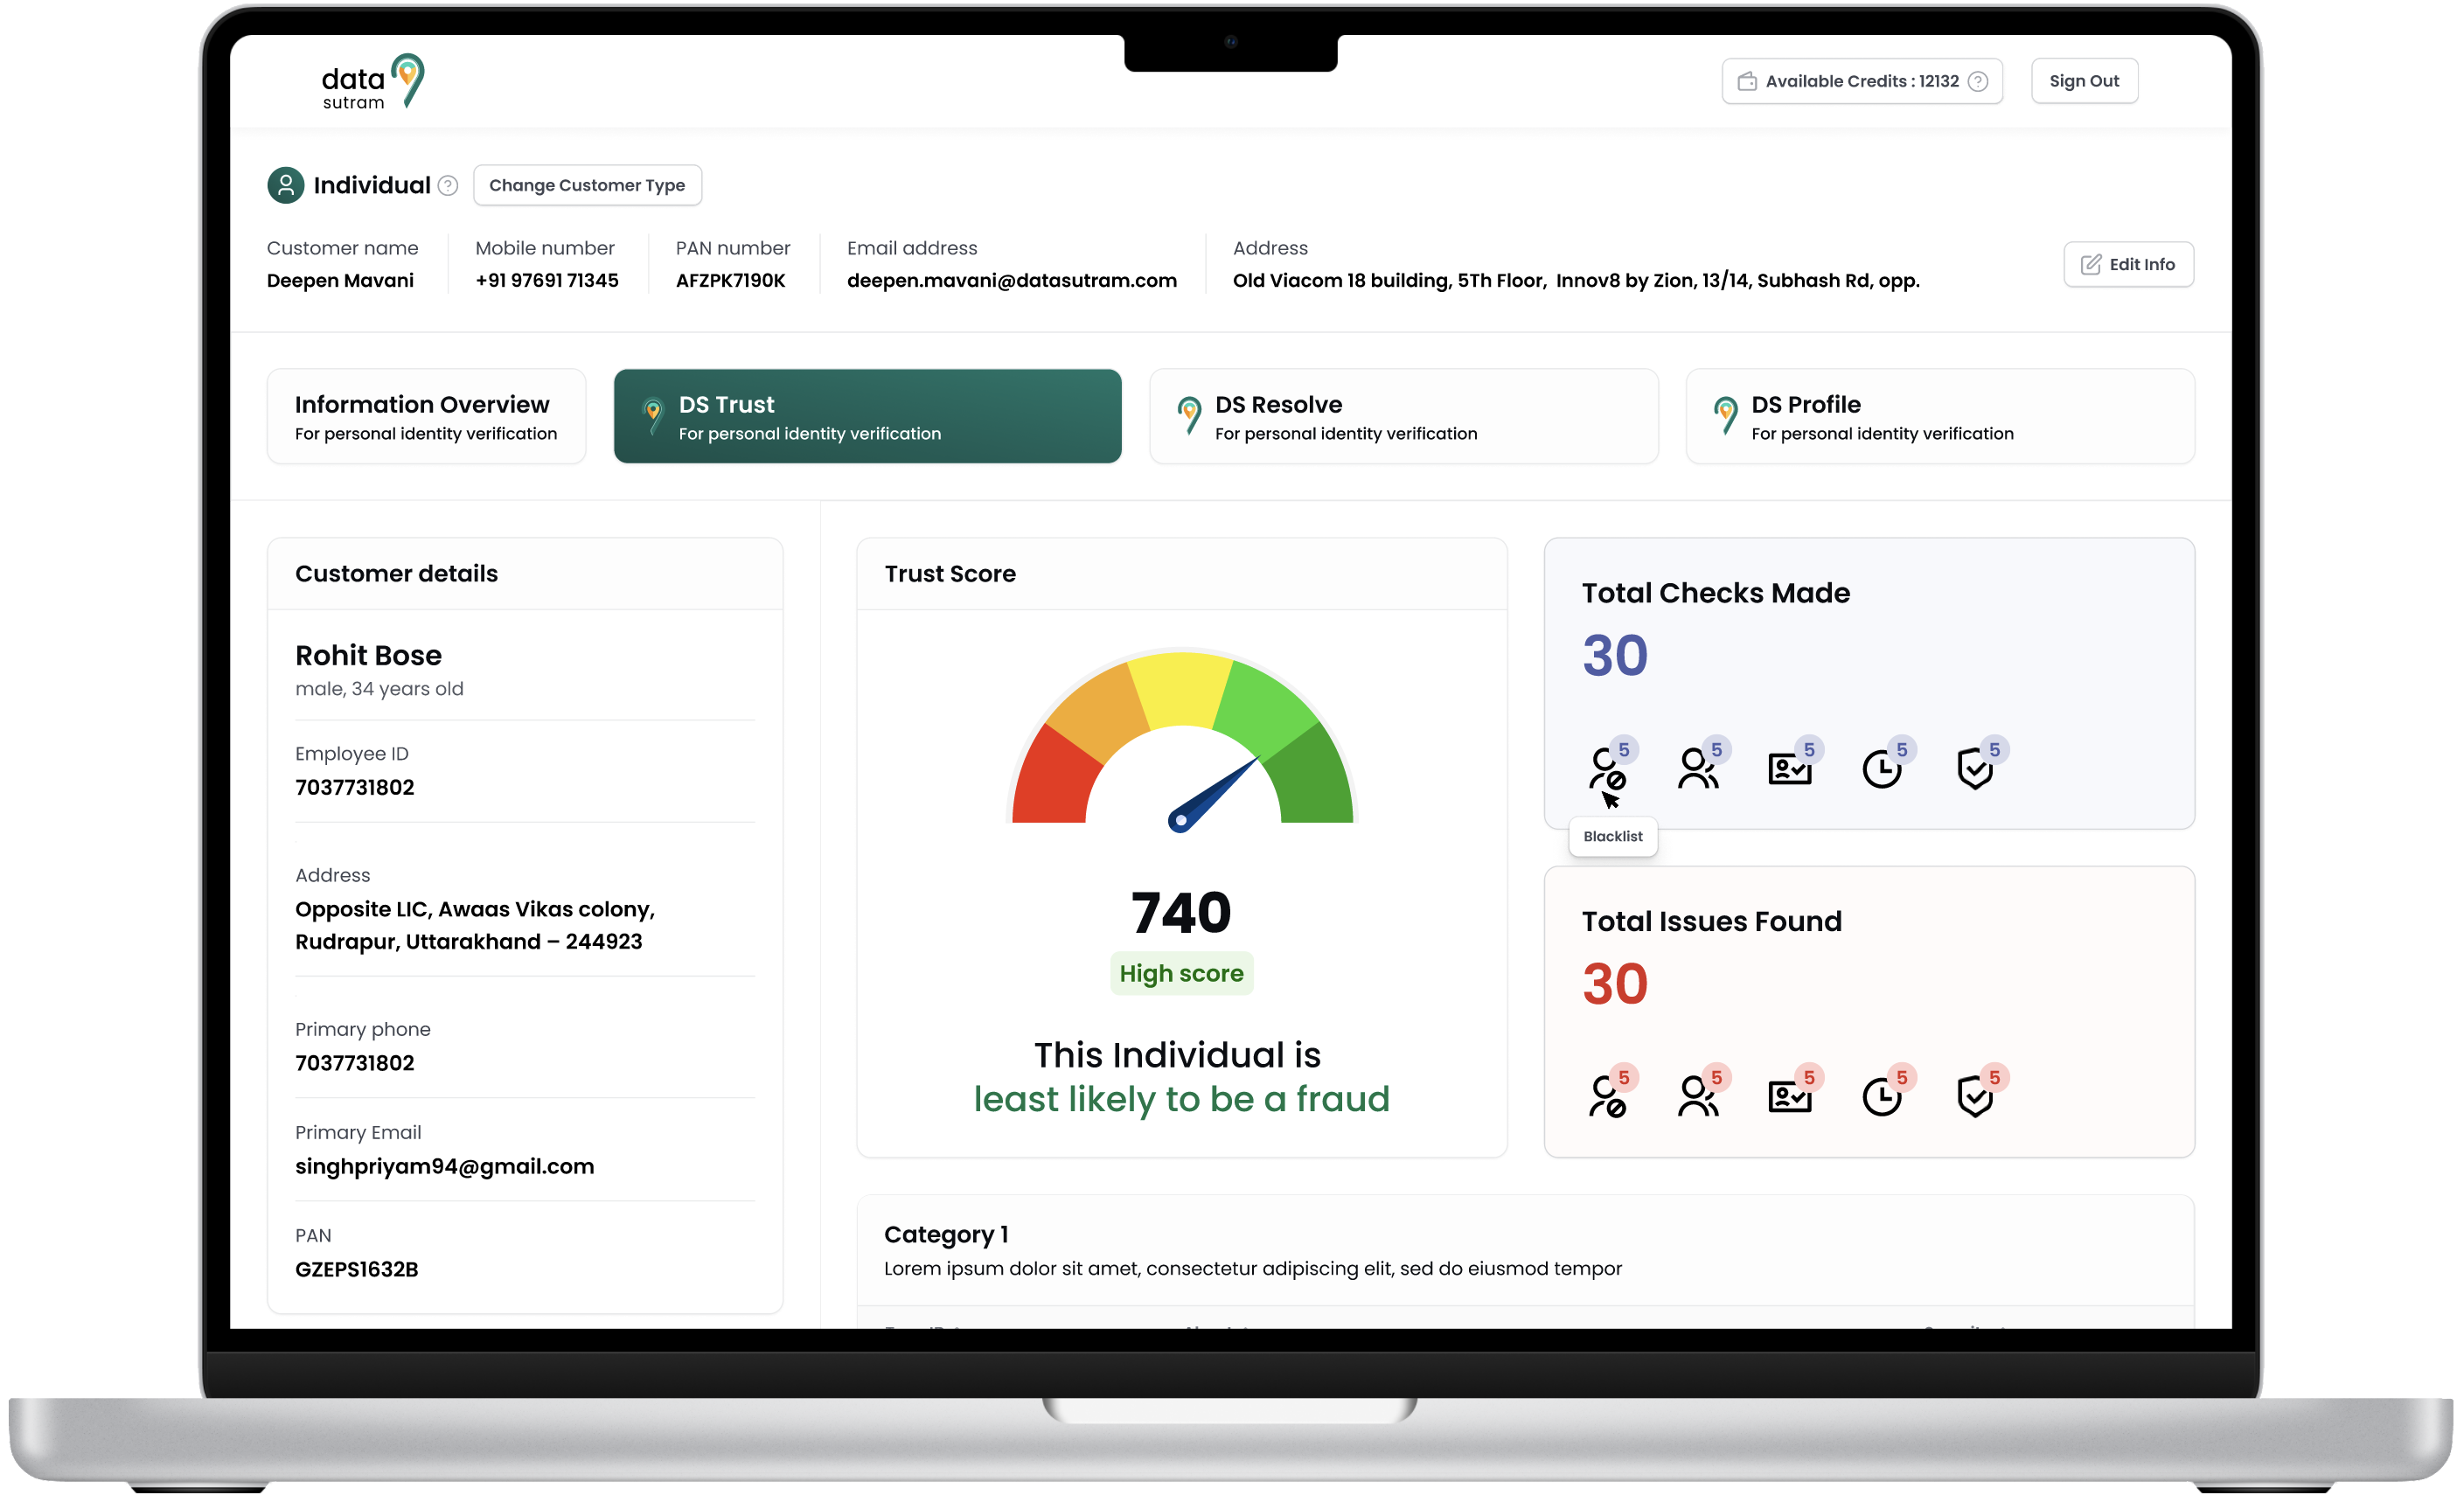
Task: Click the clock icon under Total Issues Found
Action: coord(1881,1098)
